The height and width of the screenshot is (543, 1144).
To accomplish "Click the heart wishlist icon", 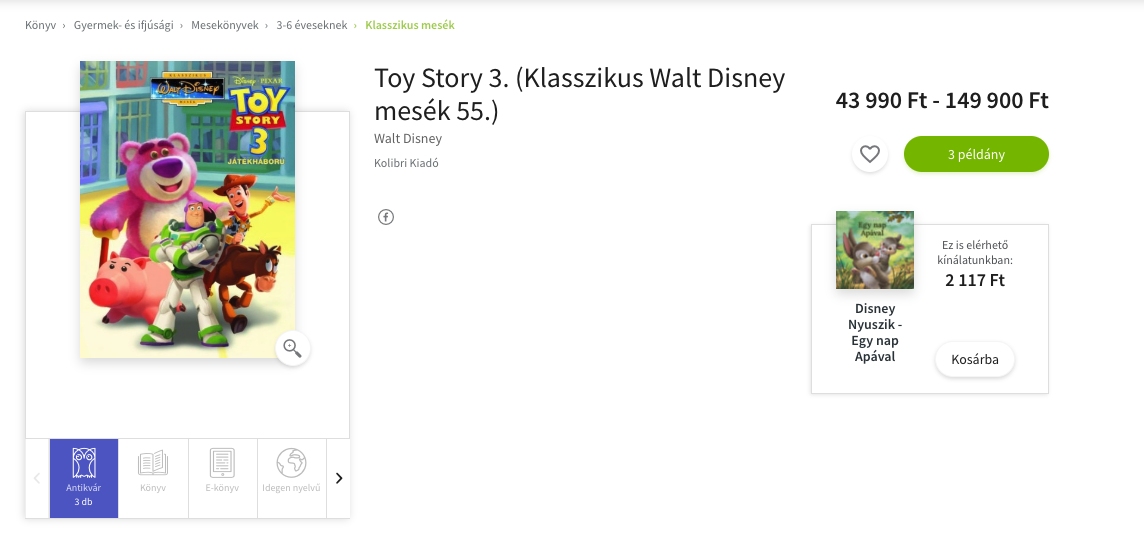I will click(870, 154).
